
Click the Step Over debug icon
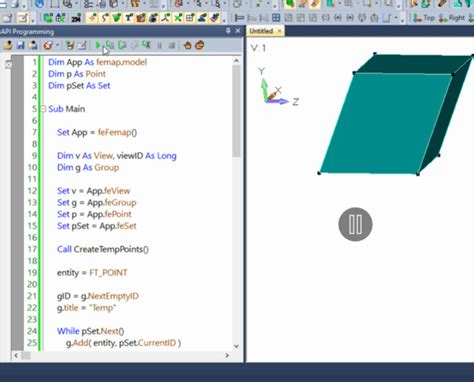coord(122,45)
